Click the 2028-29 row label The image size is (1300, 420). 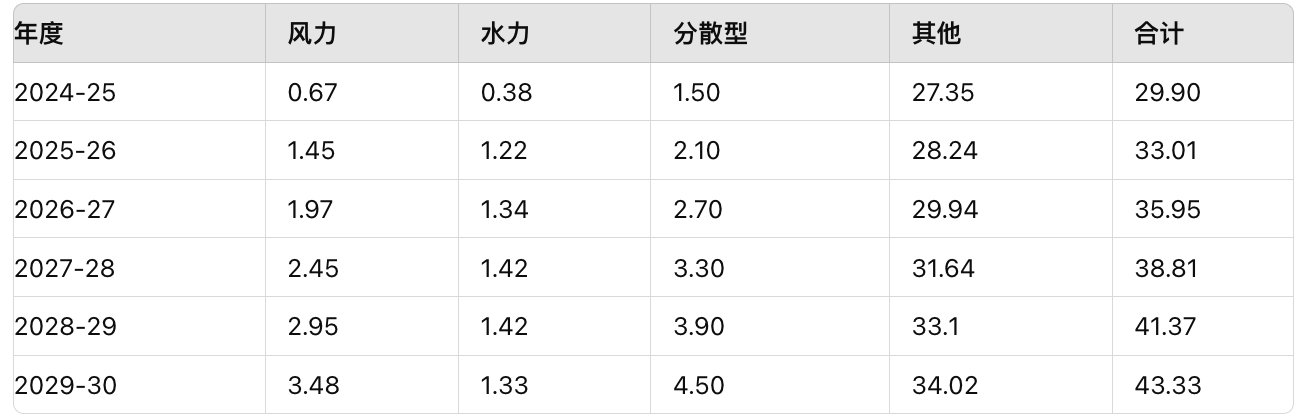pos(65,327)
